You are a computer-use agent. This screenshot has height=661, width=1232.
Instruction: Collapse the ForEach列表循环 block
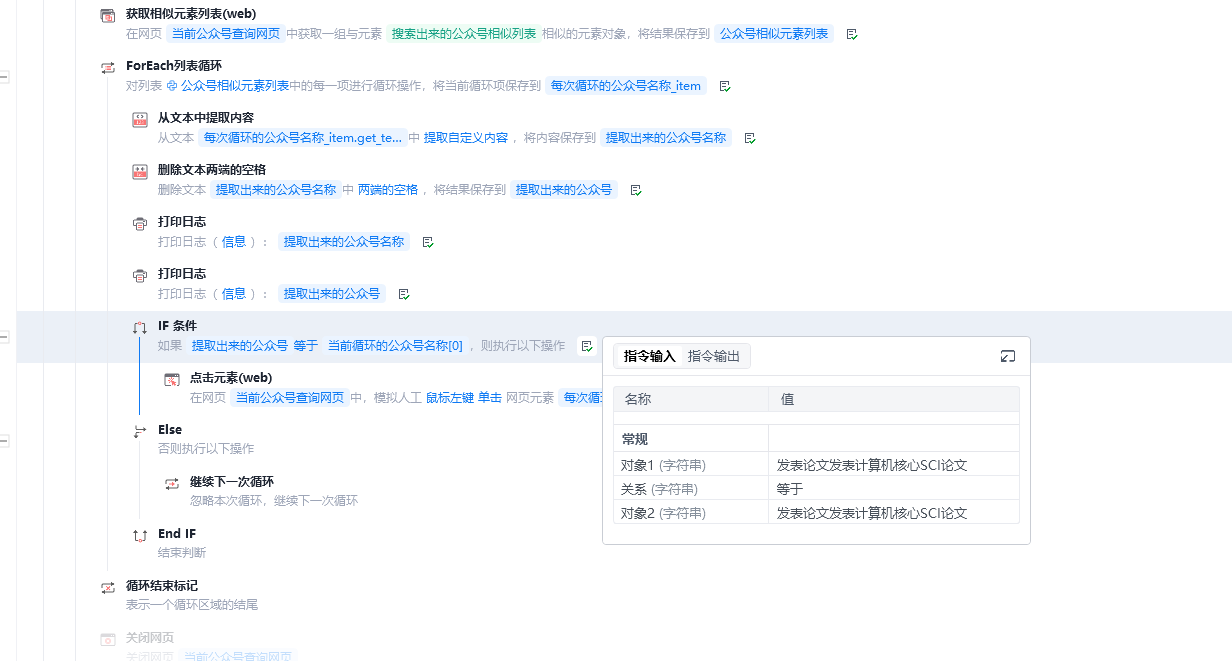pos(4,76)
